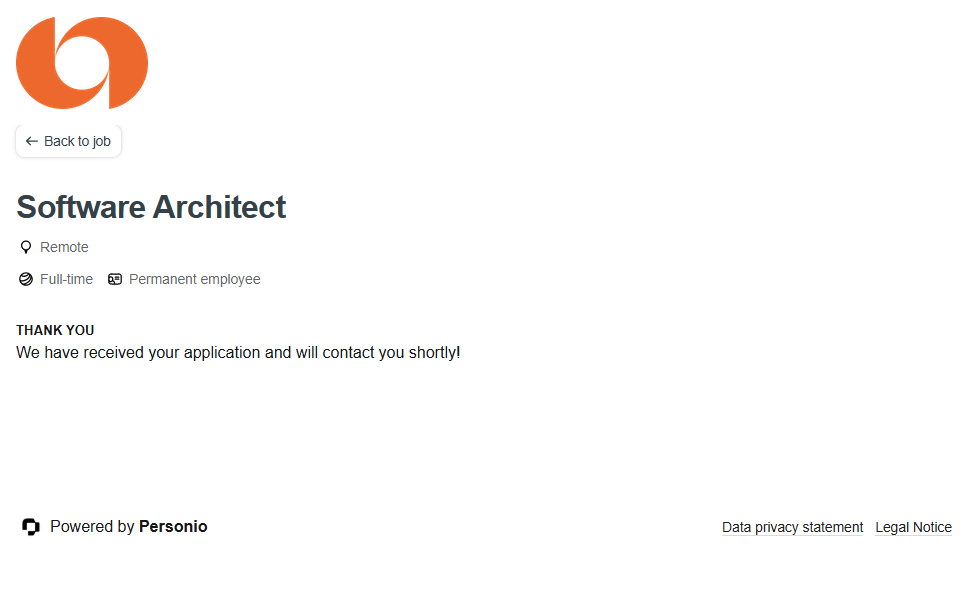
Task: Go back using the 'Back to job' button
Action: [68, 141]
